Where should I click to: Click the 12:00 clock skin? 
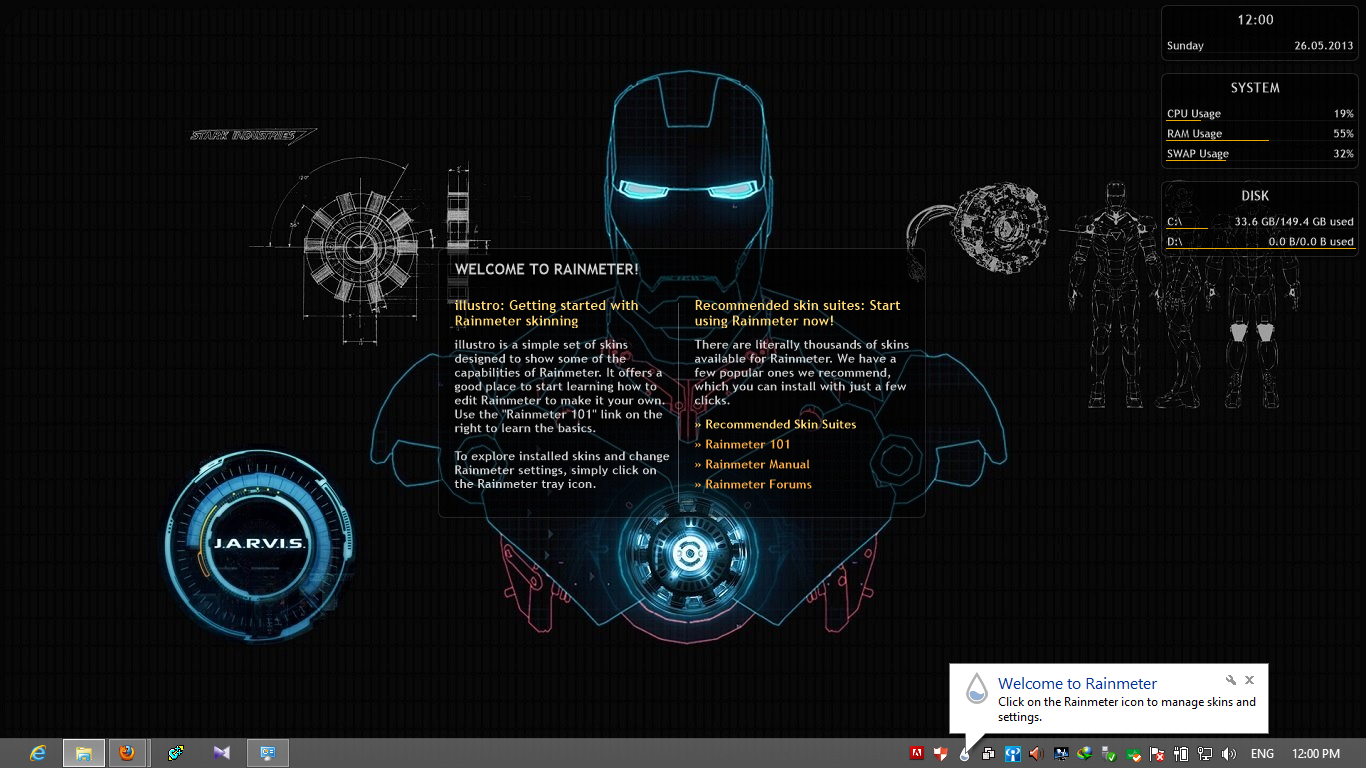point(1255,20)
